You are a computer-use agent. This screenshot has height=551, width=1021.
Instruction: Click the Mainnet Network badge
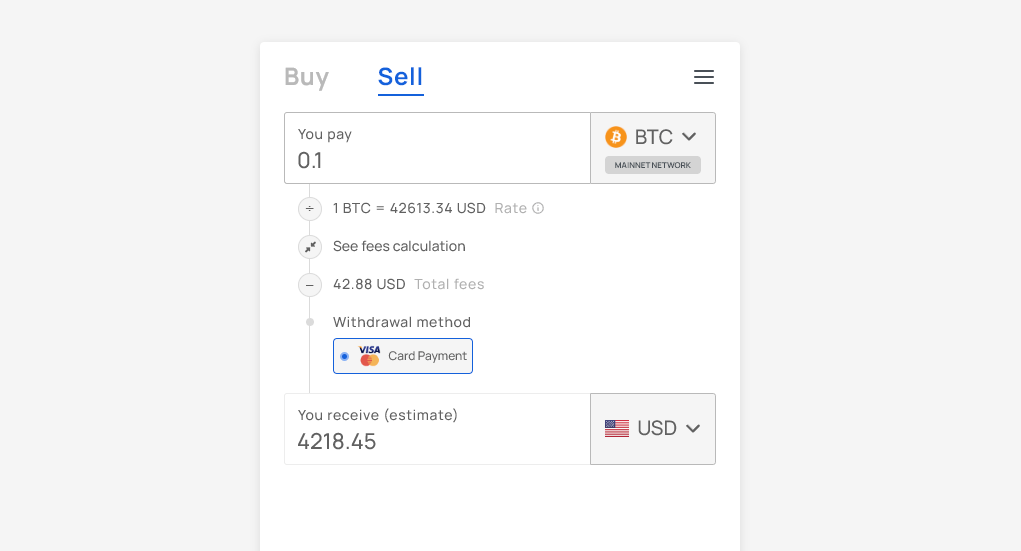tap(652, 165)
